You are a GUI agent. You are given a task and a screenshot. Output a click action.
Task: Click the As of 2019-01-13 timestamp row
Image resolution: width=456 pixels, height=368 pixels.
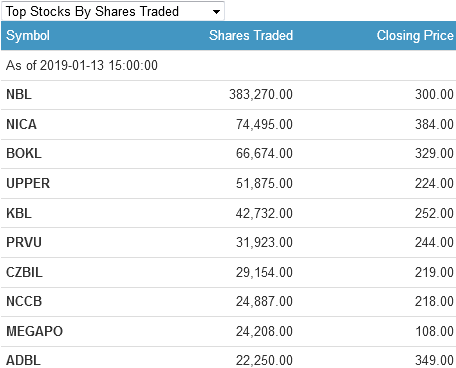(228, 65)
